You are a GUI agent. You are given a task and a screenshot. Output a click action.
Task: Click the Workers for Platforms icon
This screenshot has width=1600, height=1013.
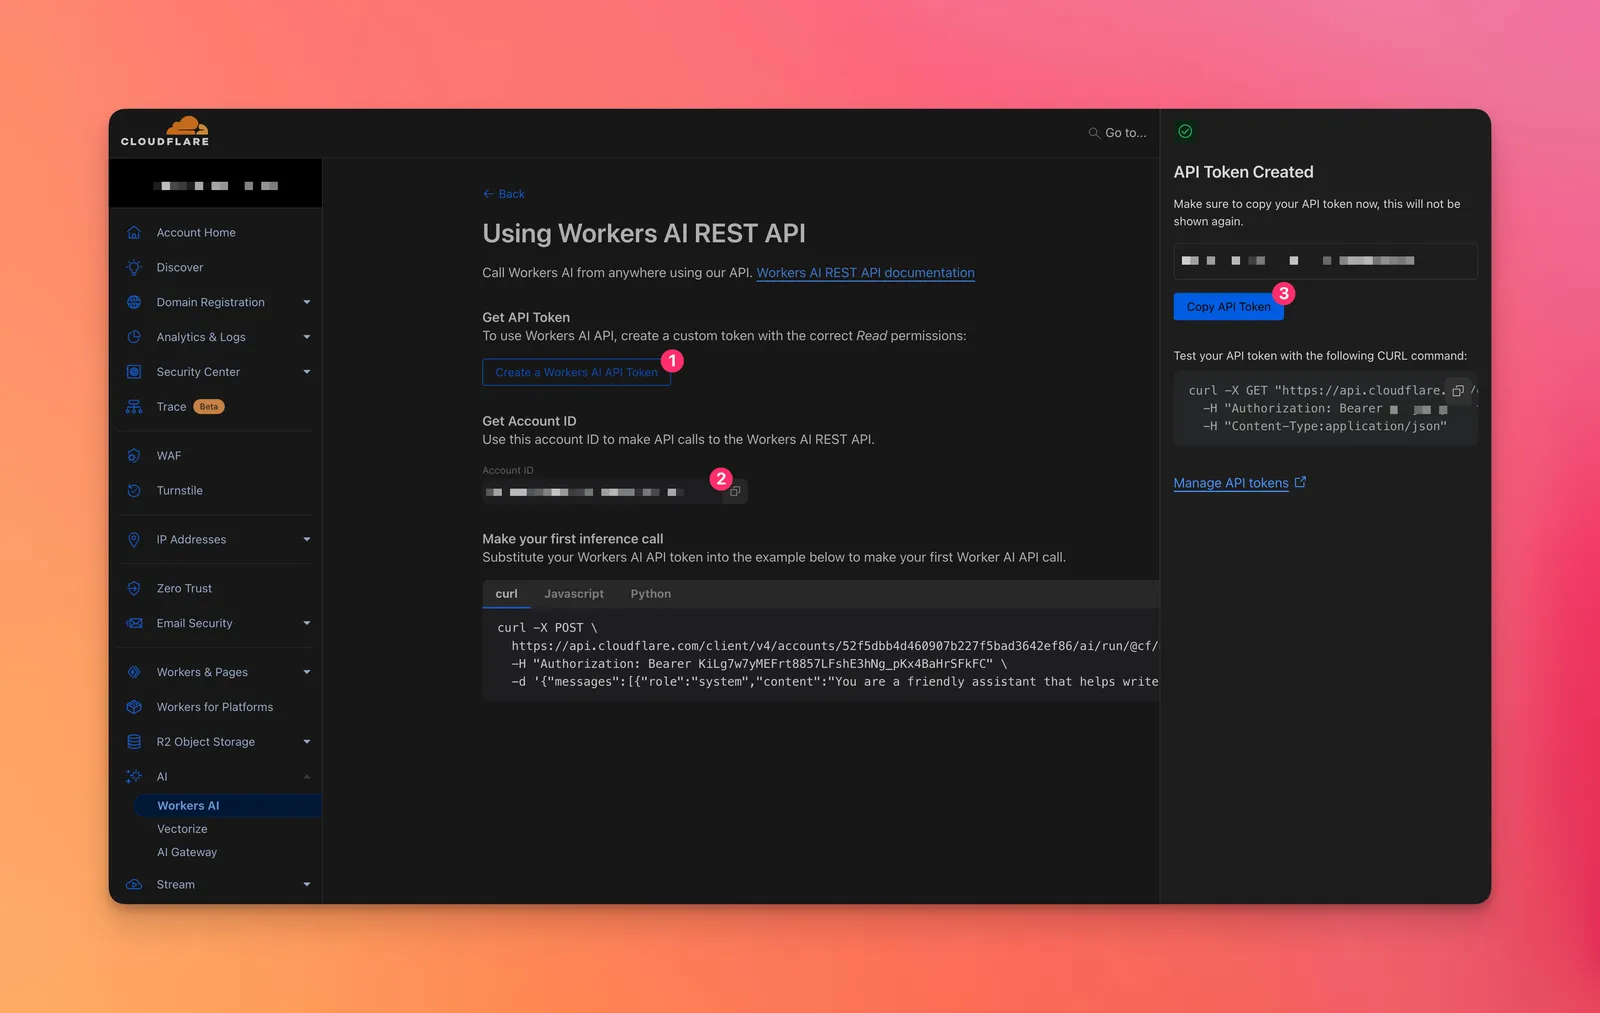[134, 706]
